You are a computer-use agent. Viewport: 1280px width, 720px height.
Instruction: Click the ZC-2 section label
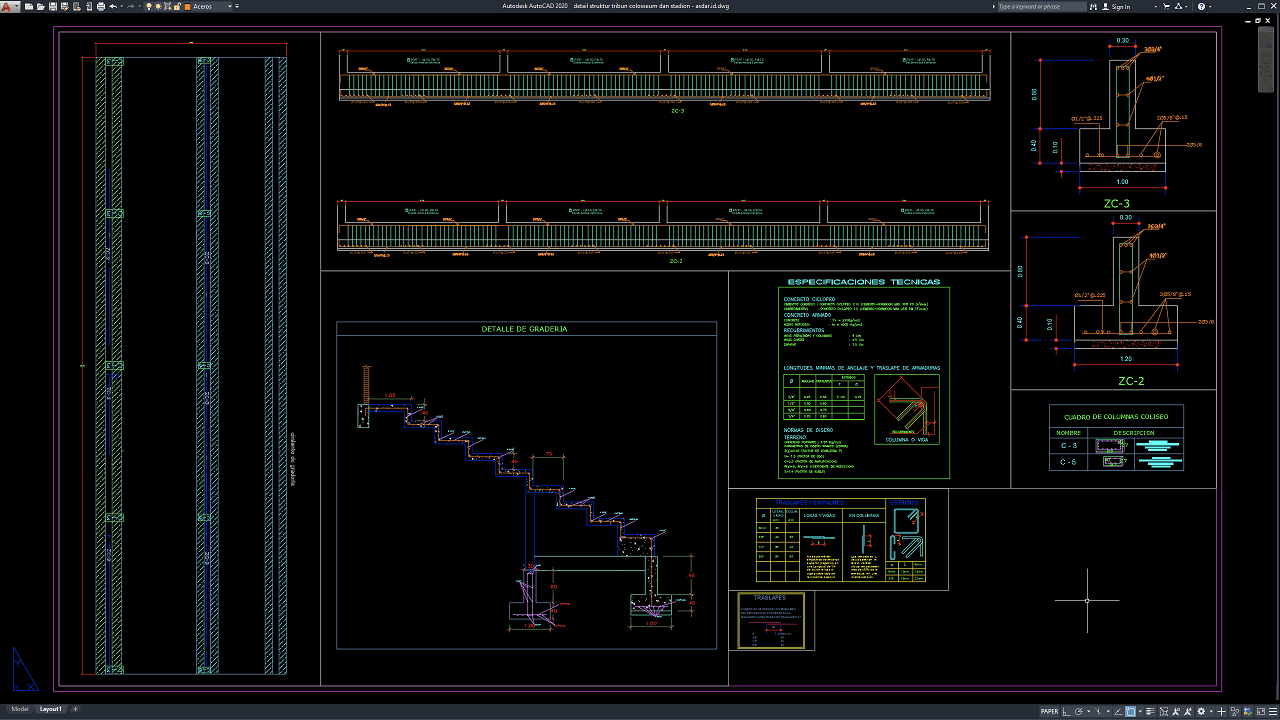1131,381
